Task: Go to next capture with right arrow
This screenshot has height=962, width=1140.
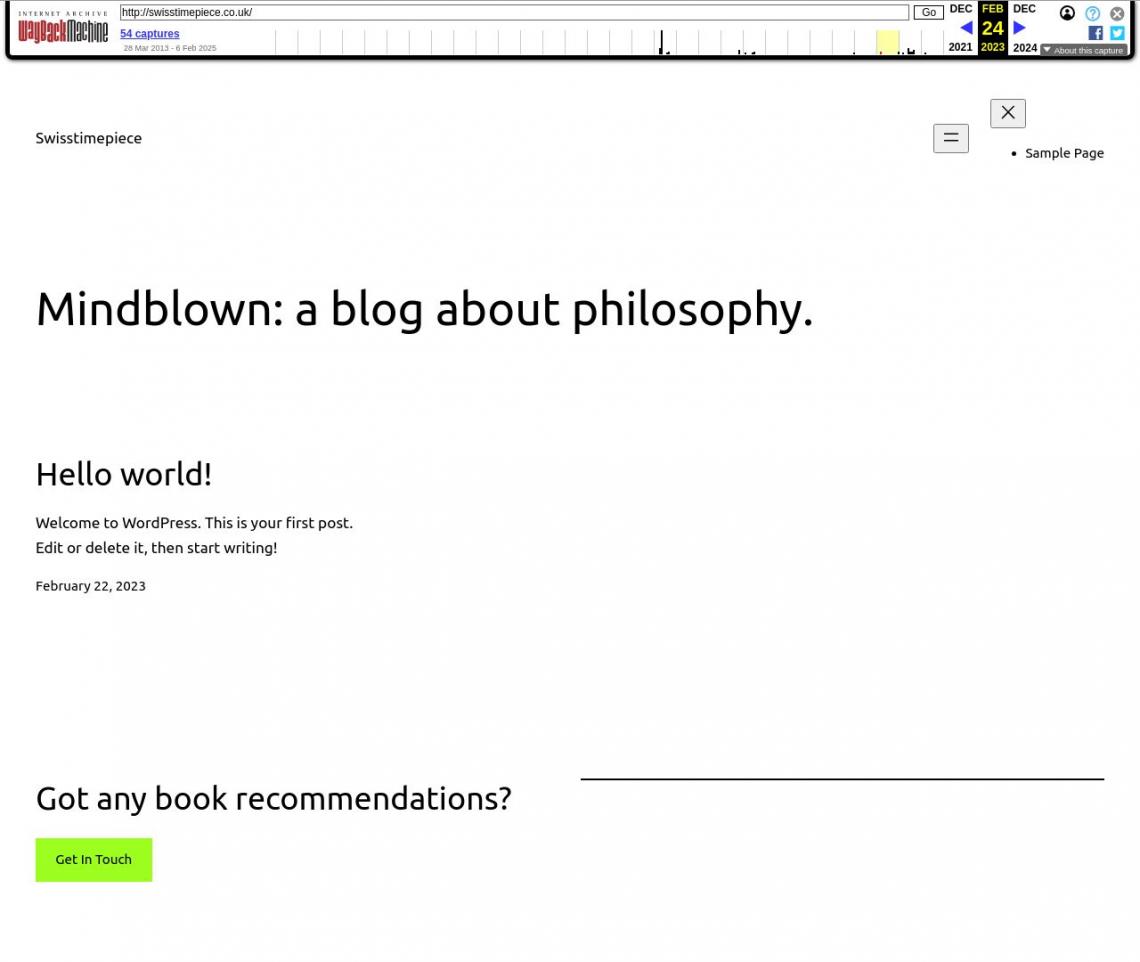Action: pos(1019,28)
